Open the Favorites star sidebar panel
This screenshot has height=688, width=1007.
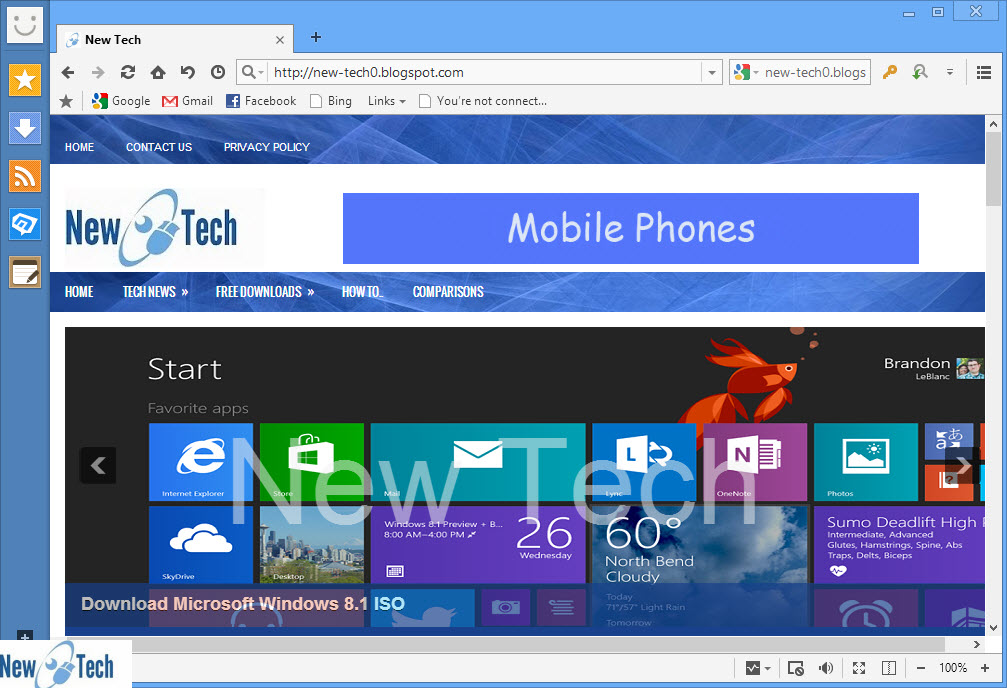pyautogui.click(x=25, y=80)
